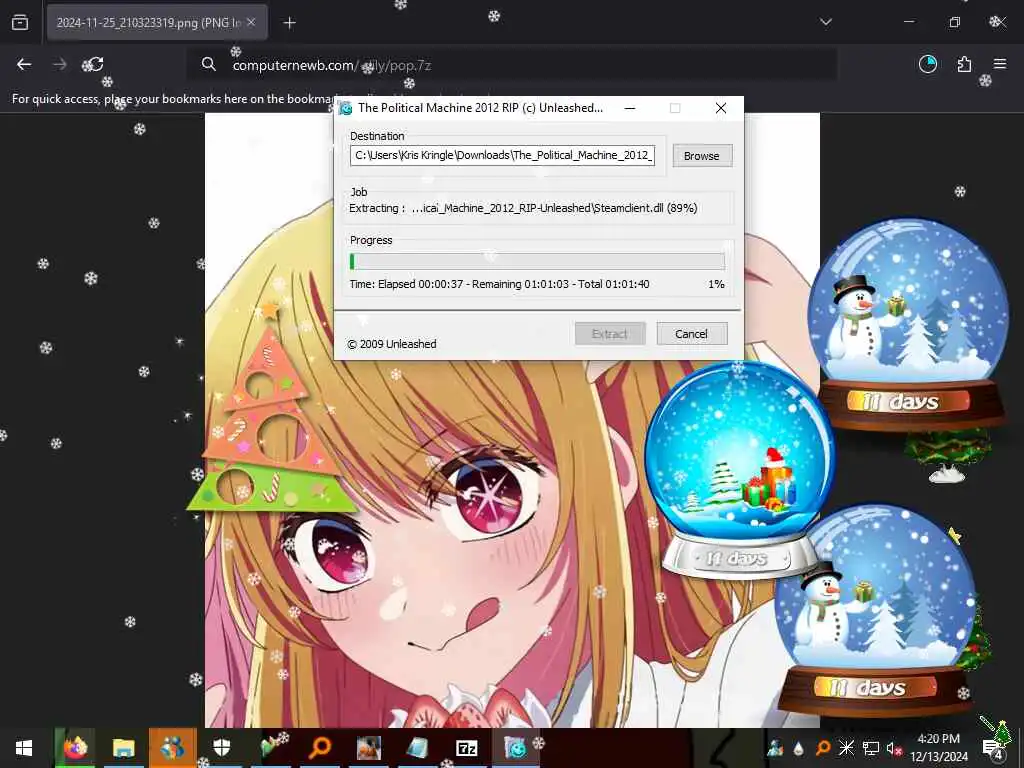Click the 'Elapsed 00:00:37' time text

421,284
